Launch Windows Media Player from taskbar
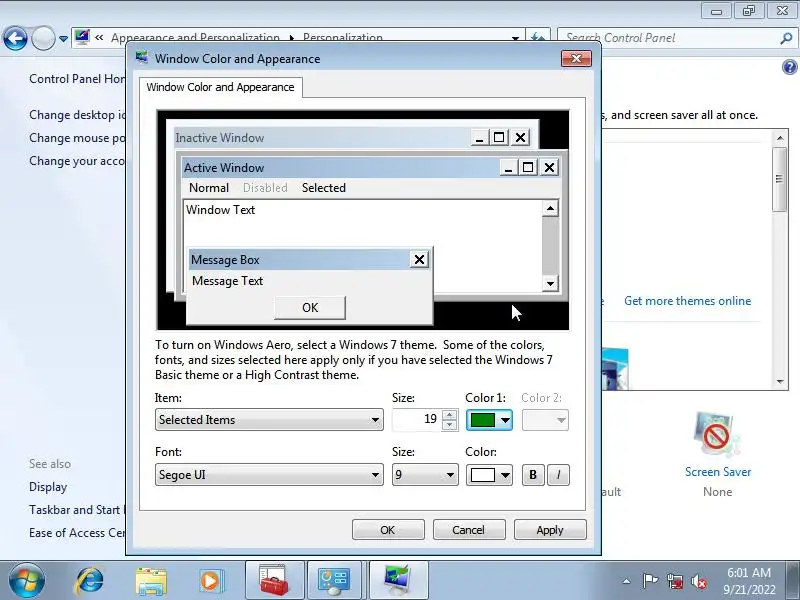 [x=211, y=581]
